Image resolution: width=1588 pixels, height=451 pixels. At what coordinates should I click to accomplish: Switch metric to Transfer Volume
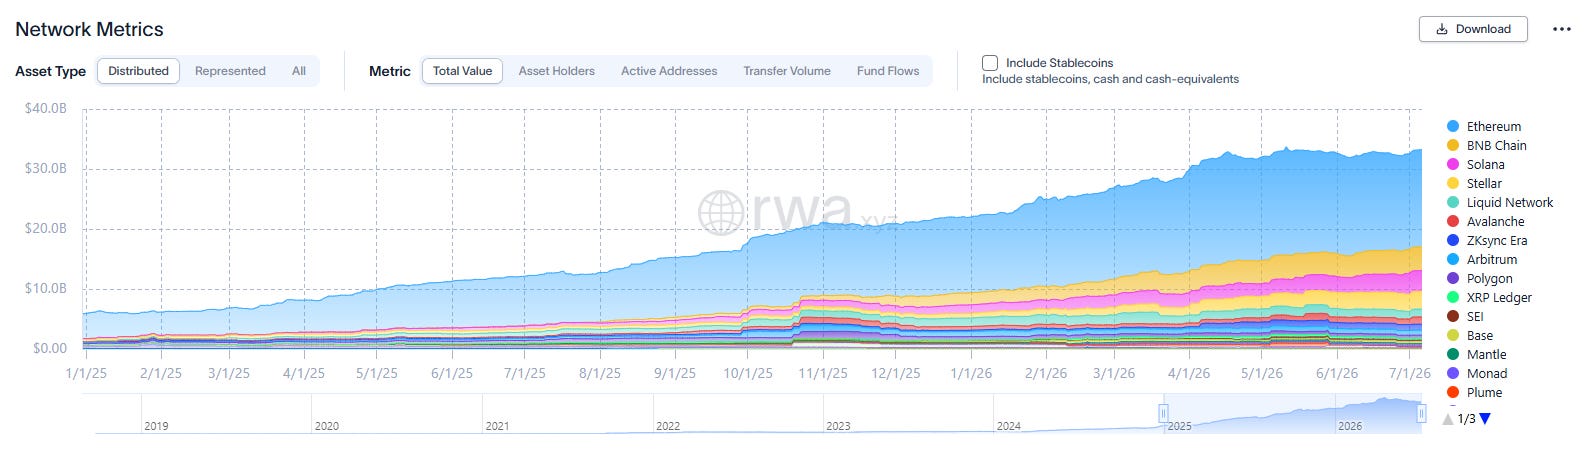pyautogui.click(x=787, y=71)
